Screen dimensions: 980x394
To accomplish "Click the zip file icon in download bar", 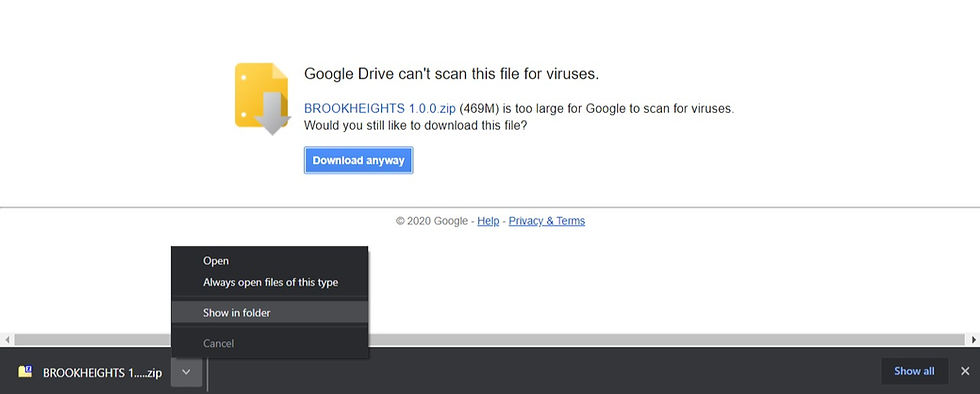I will click(25, 372).
